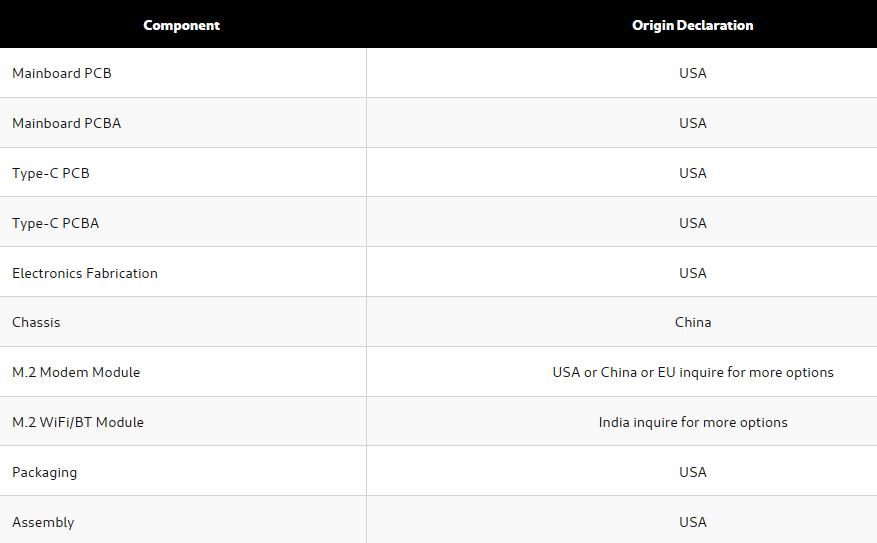
Task: Select the M.2 Modem Module cell
Action: coord(76,372)
